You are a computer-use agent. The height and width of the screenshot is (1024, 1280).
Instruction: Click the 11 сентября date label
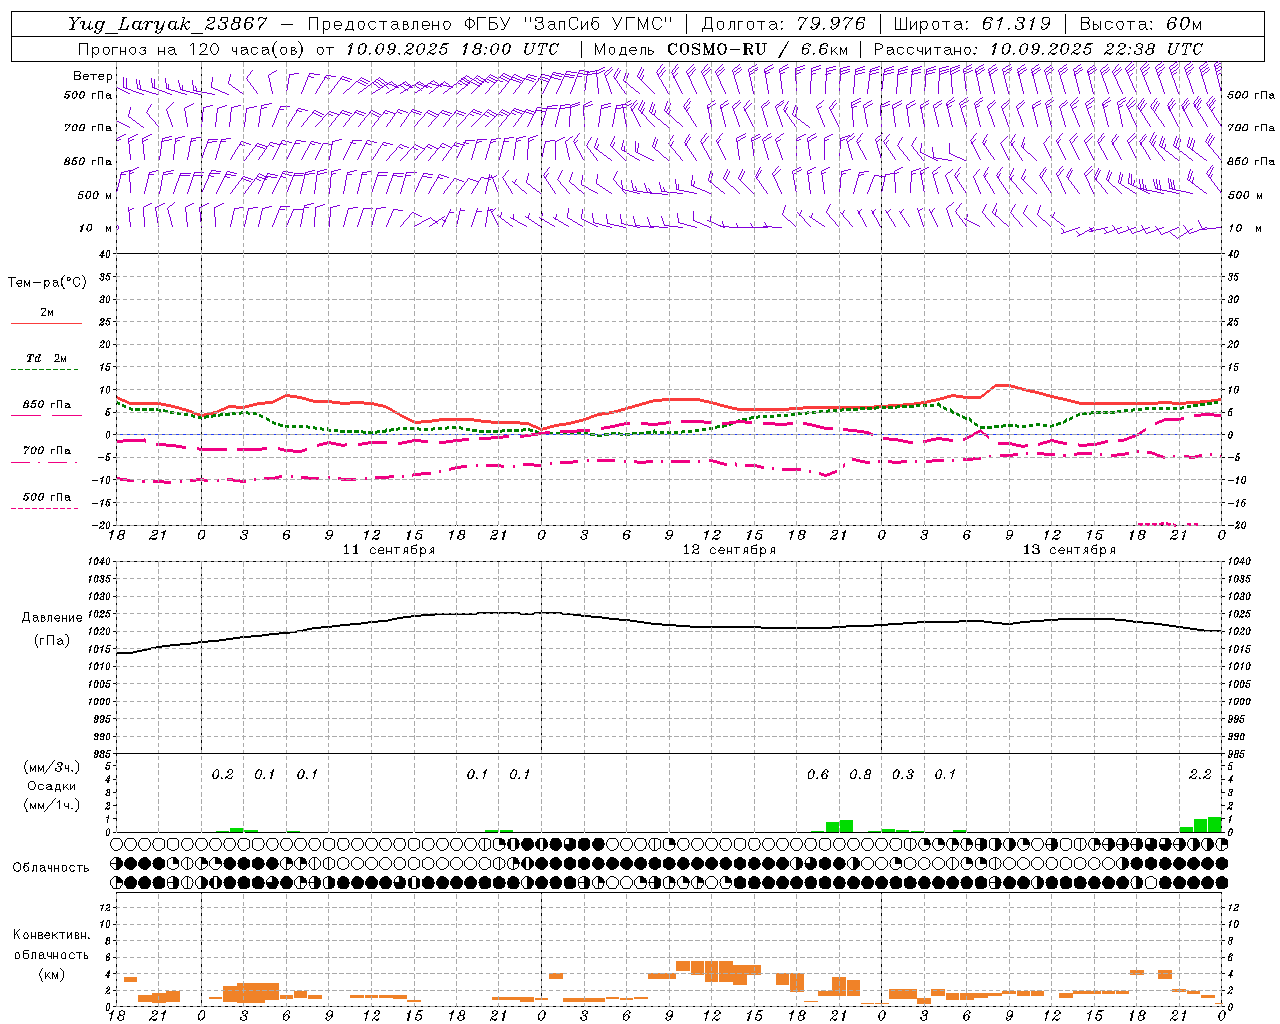point(389,550)
